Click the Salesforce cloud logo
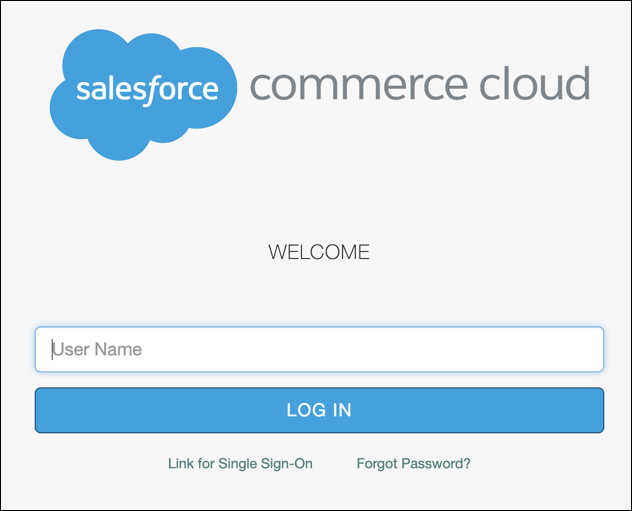The width and height of the screenshot is (632, 511). pyautogui.click(x=143, y=95)
